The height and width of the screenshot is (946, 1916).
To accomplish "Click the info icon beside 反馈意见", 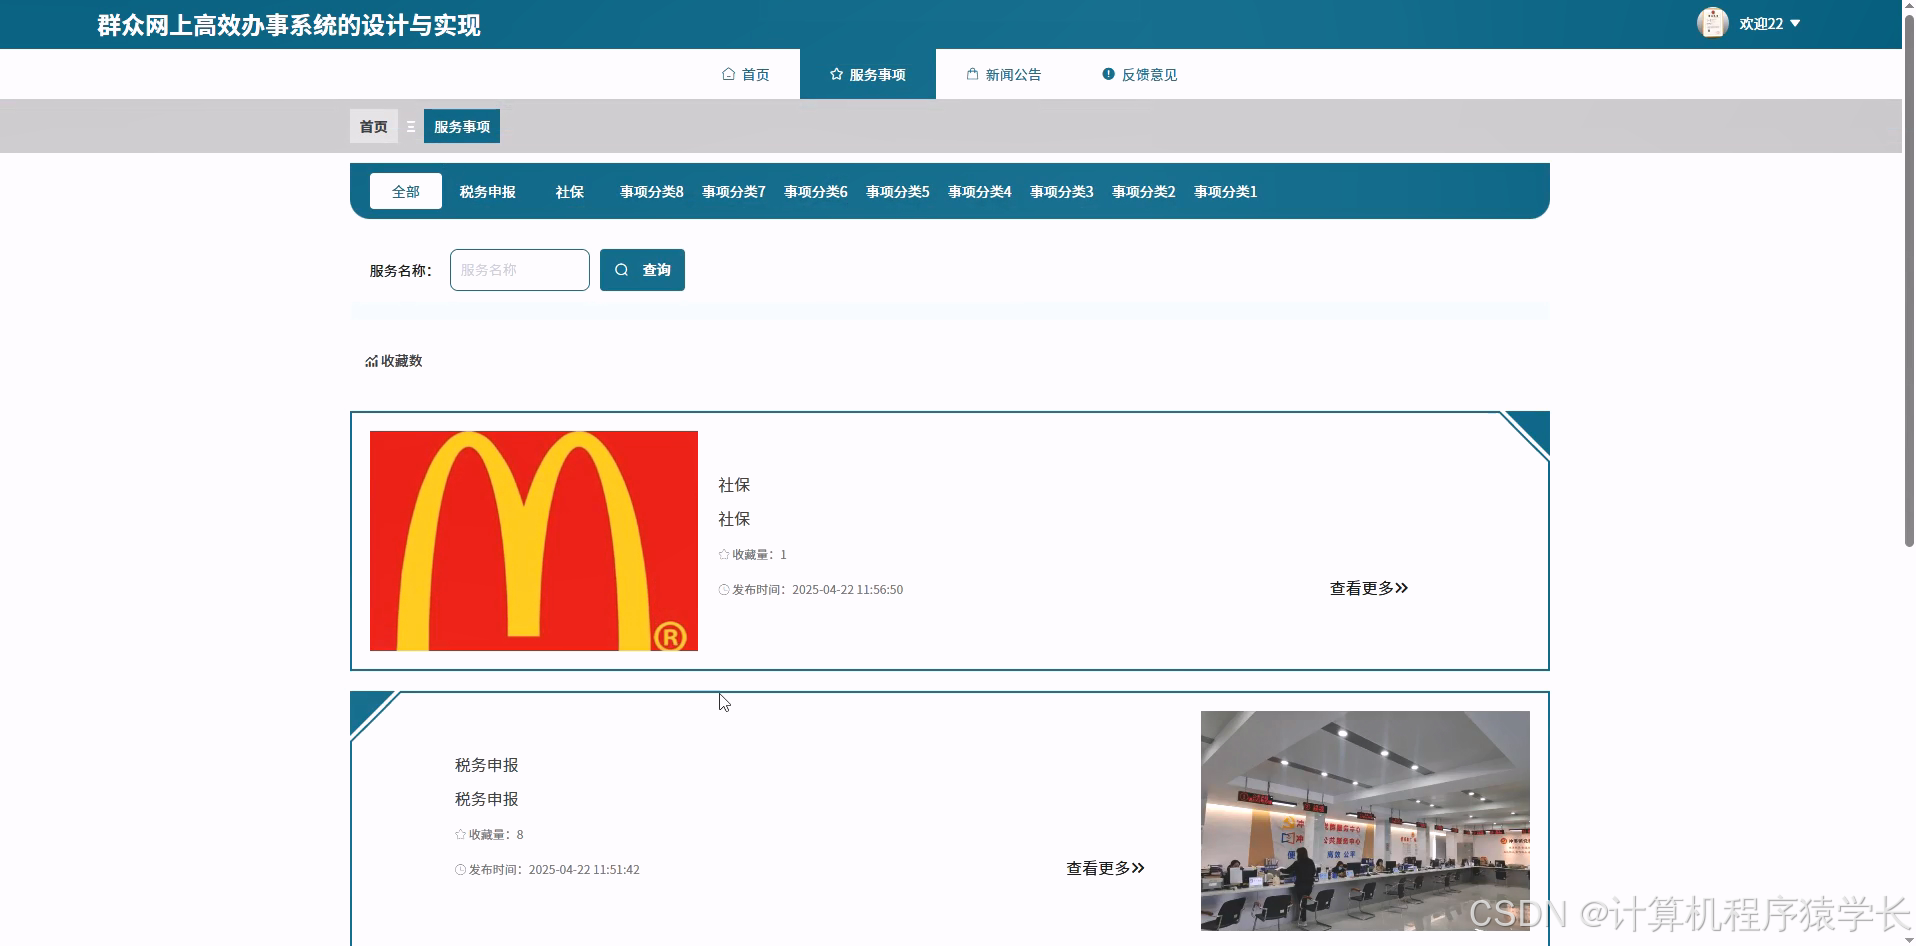I will 1107,74.
